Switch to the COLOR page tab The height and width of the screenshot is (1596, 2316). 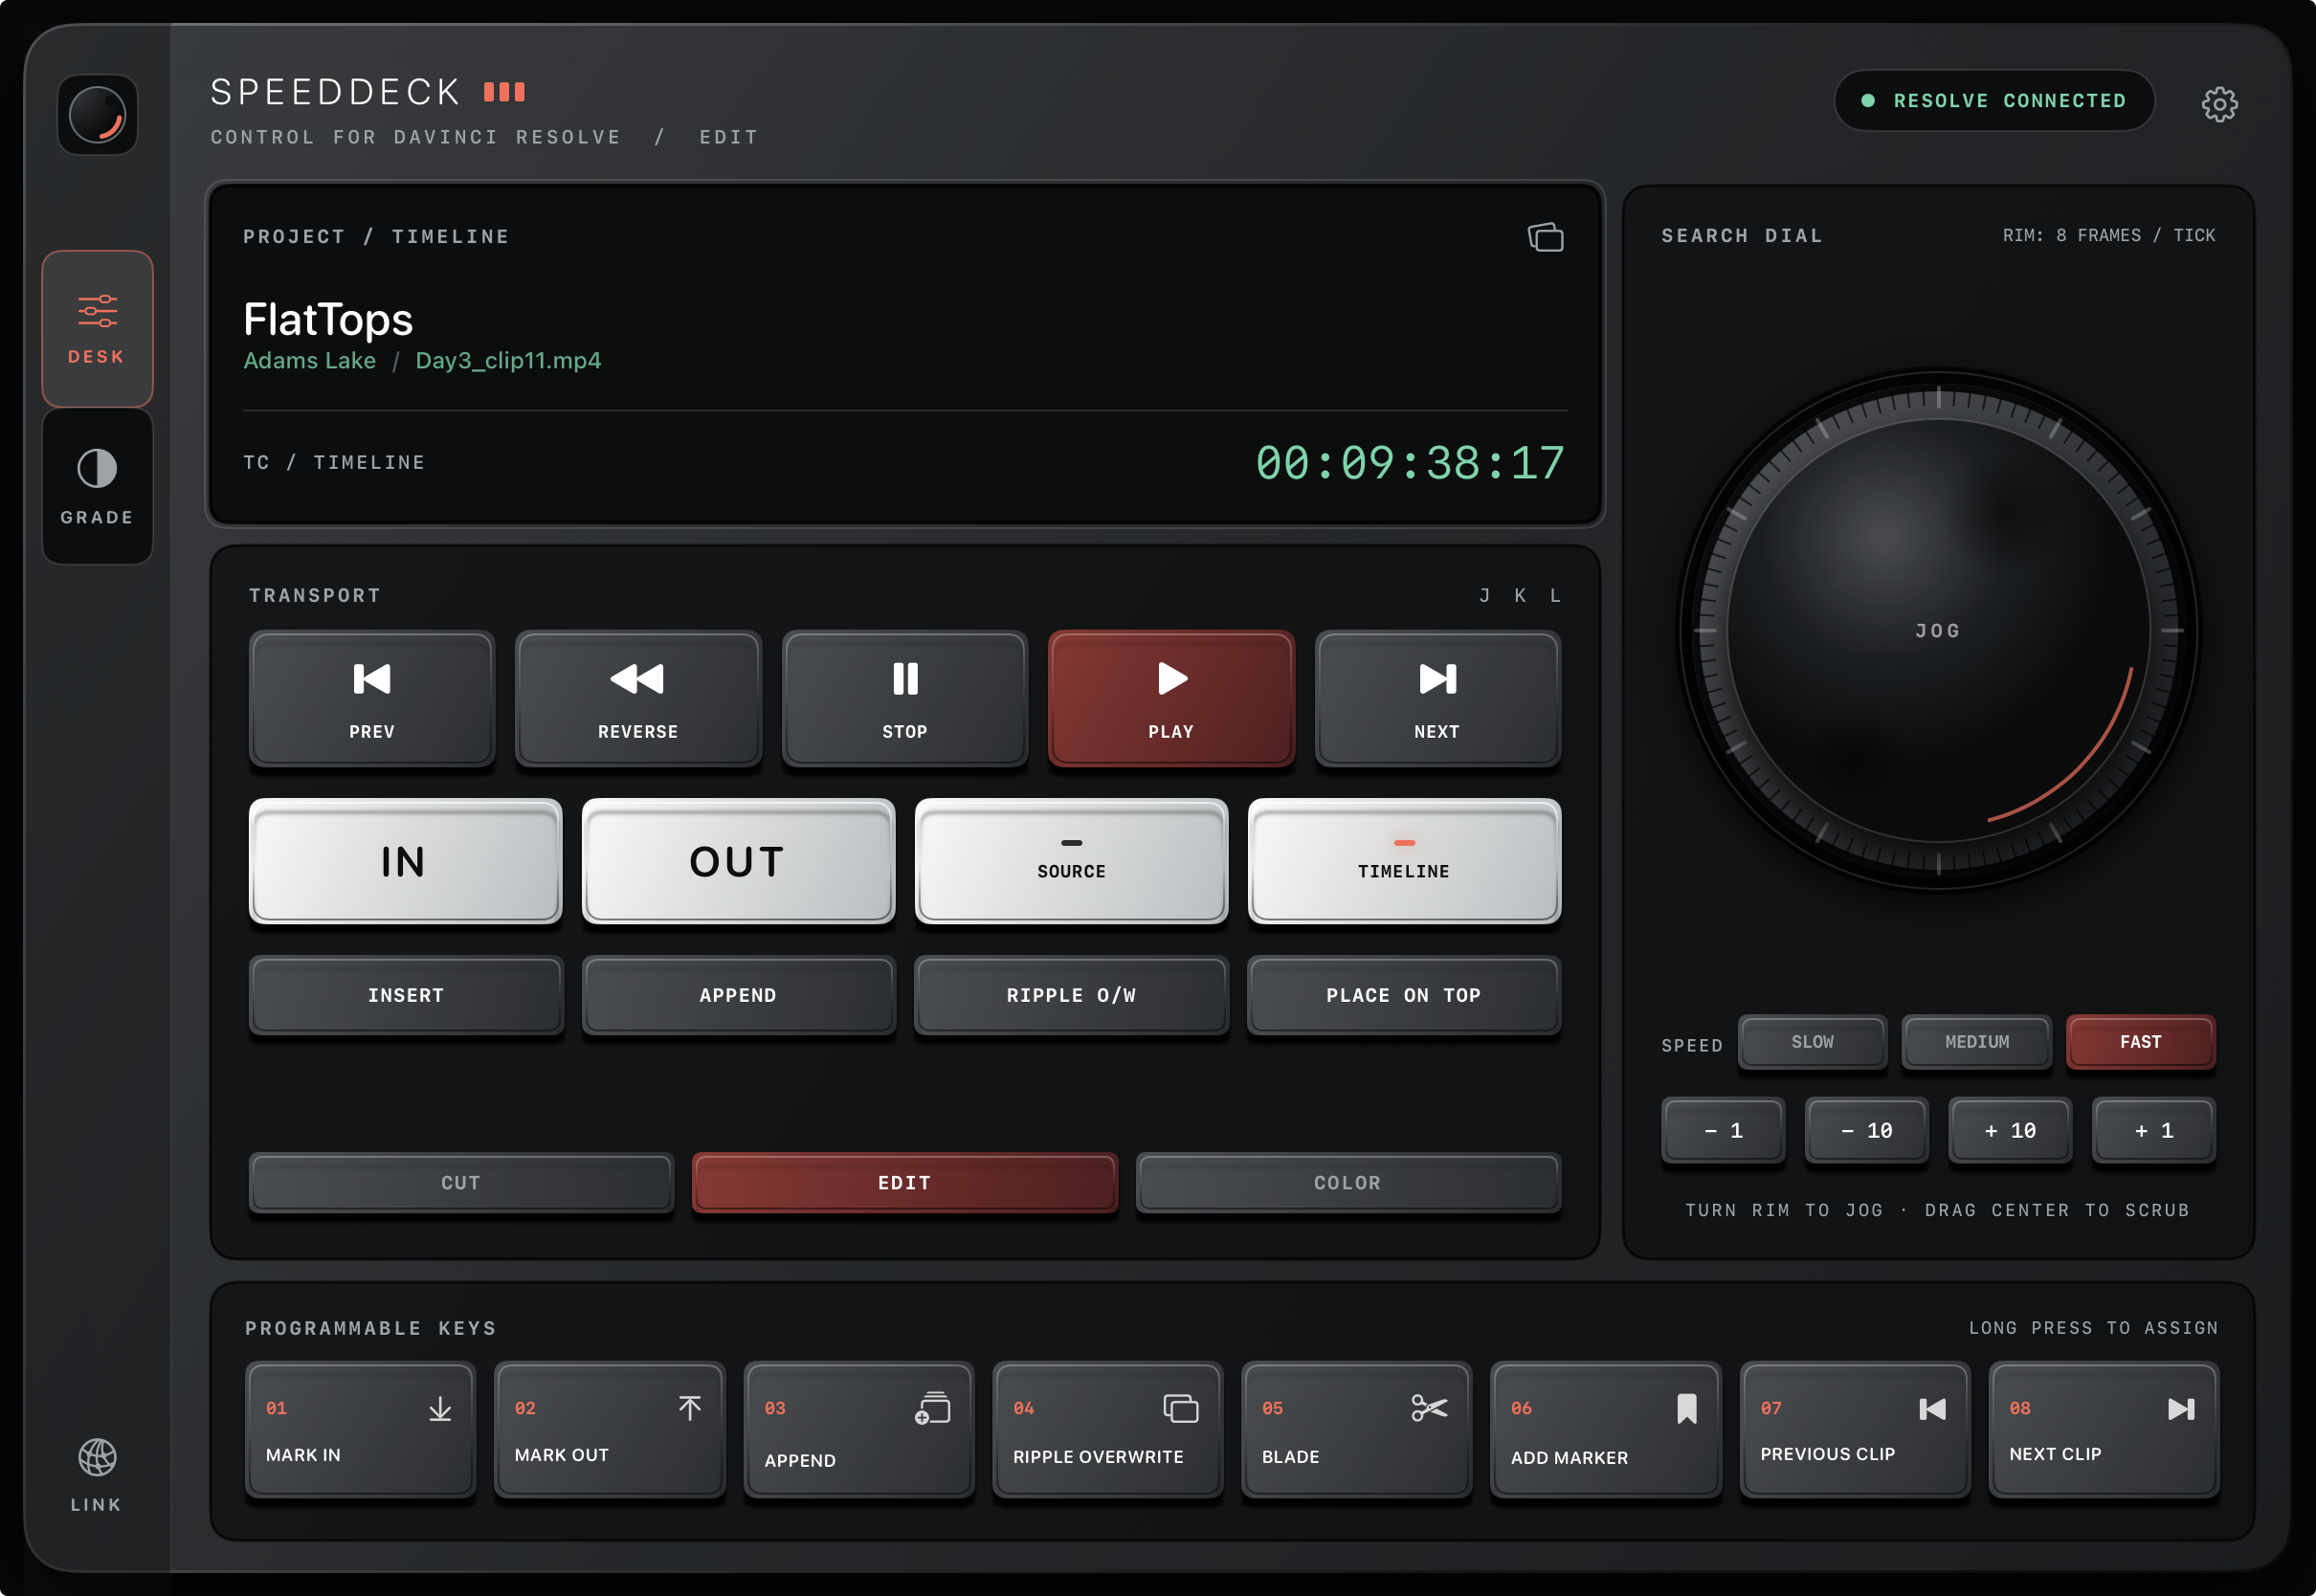click(x=1348, y=1183)
